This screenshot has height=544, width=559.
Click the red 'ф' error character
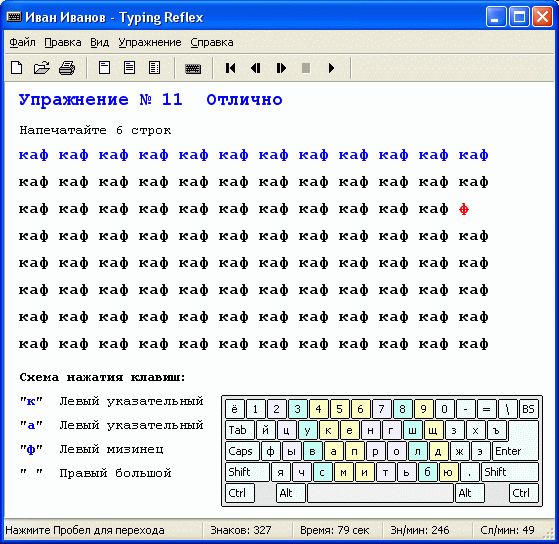coord(464,210)
